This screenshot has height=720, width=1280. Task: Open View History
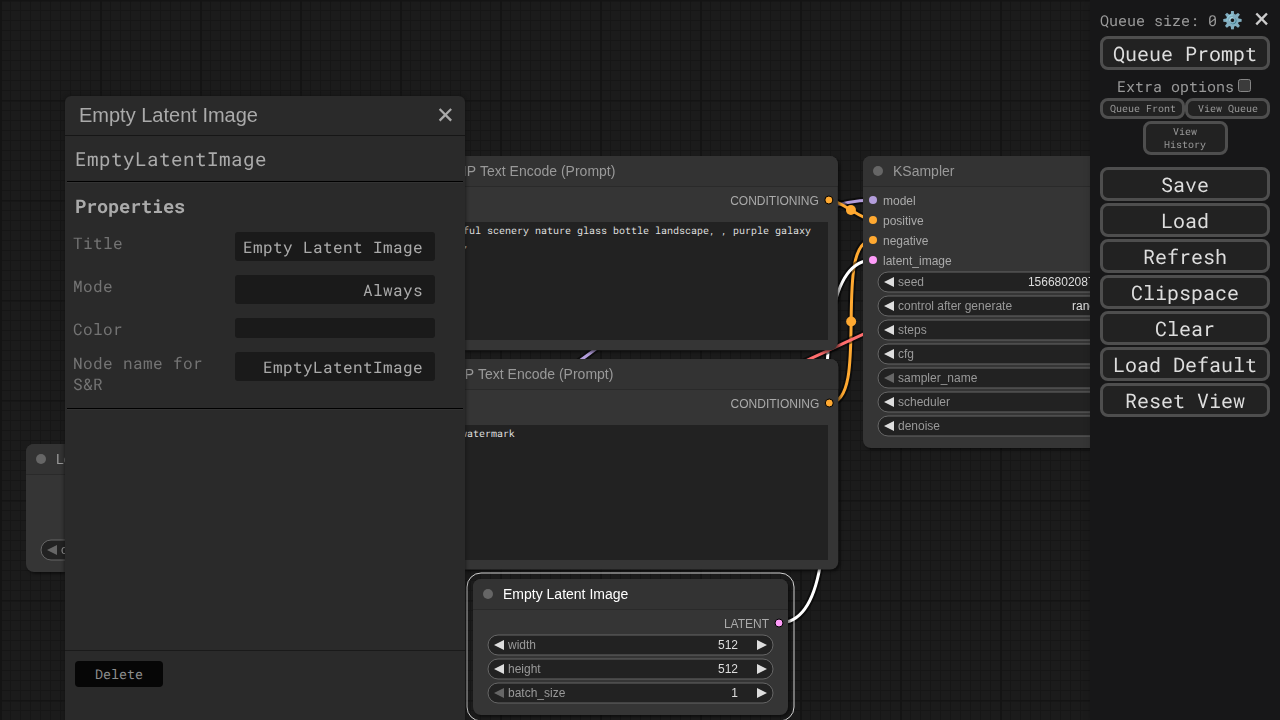click(x=1184, y=138)
